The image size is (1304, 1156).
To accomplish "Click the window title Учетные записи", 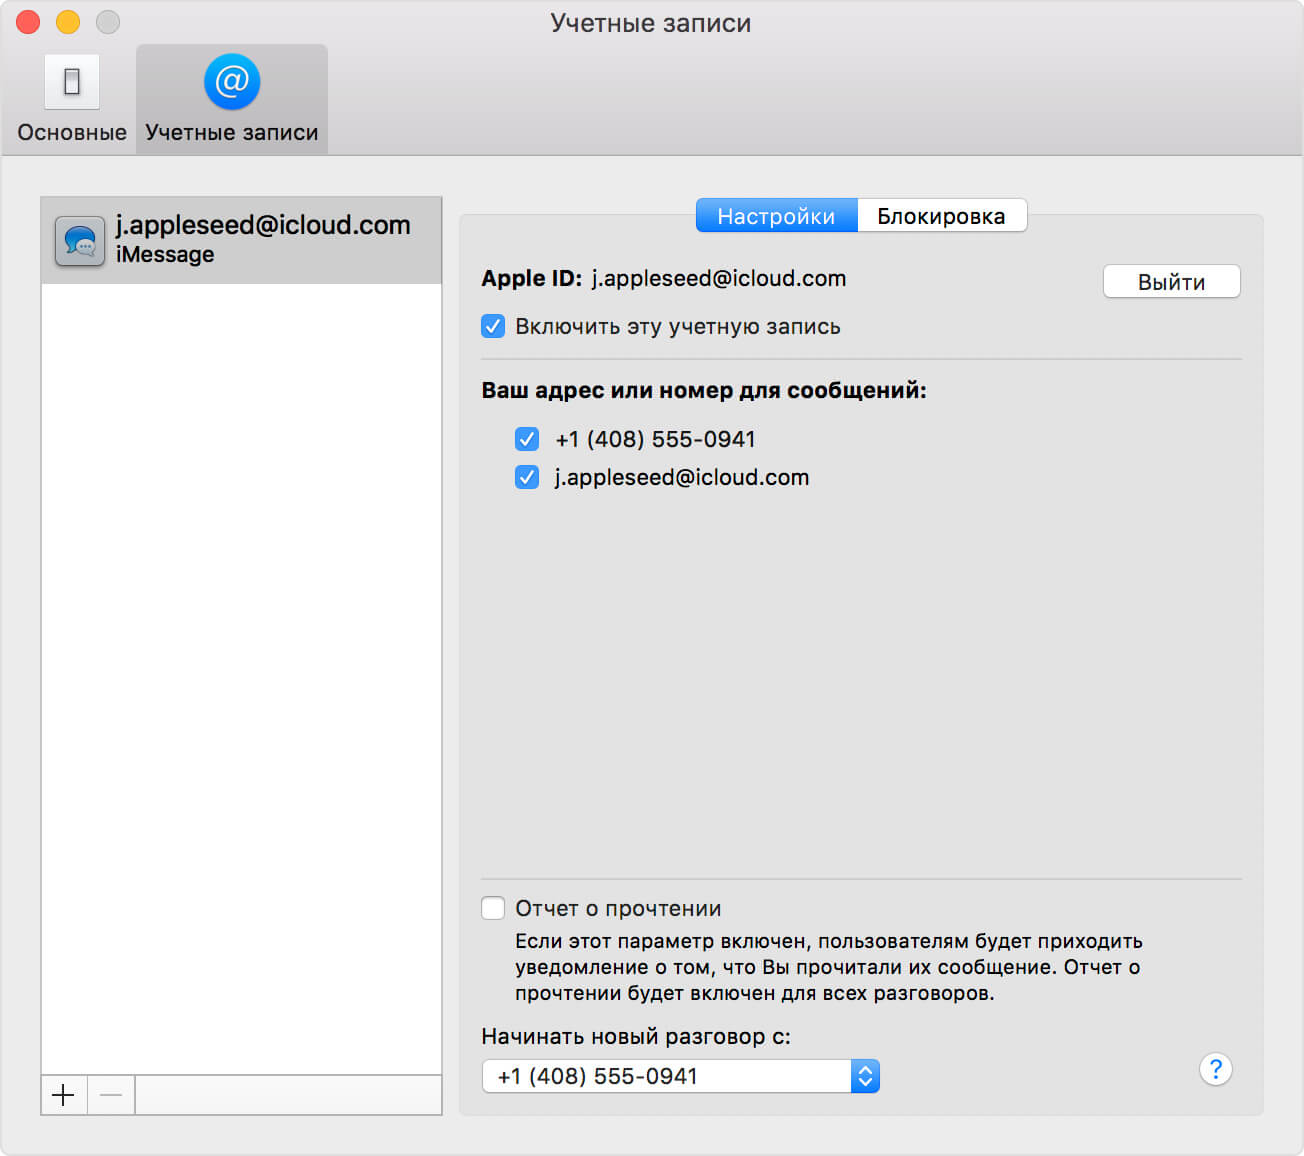I will pos(650,23).
